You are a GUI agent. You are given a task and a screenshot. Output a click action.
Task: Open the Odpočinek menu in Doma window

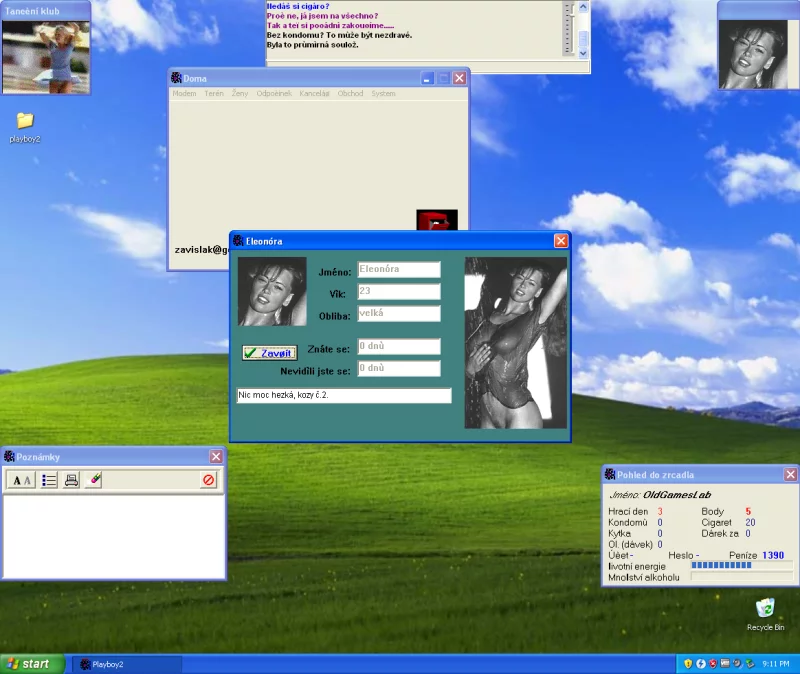click(274, 93)
